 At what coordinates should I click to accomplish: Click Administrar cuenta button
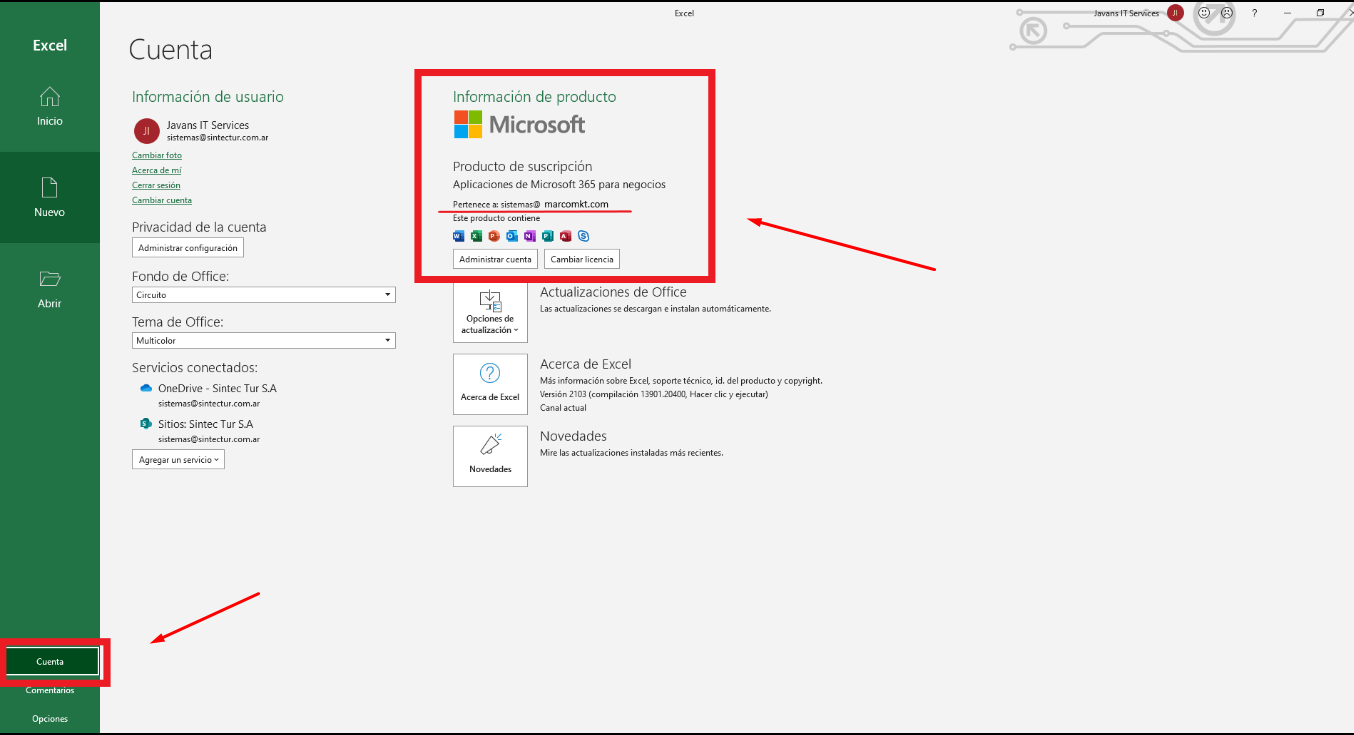click(495, 259)
